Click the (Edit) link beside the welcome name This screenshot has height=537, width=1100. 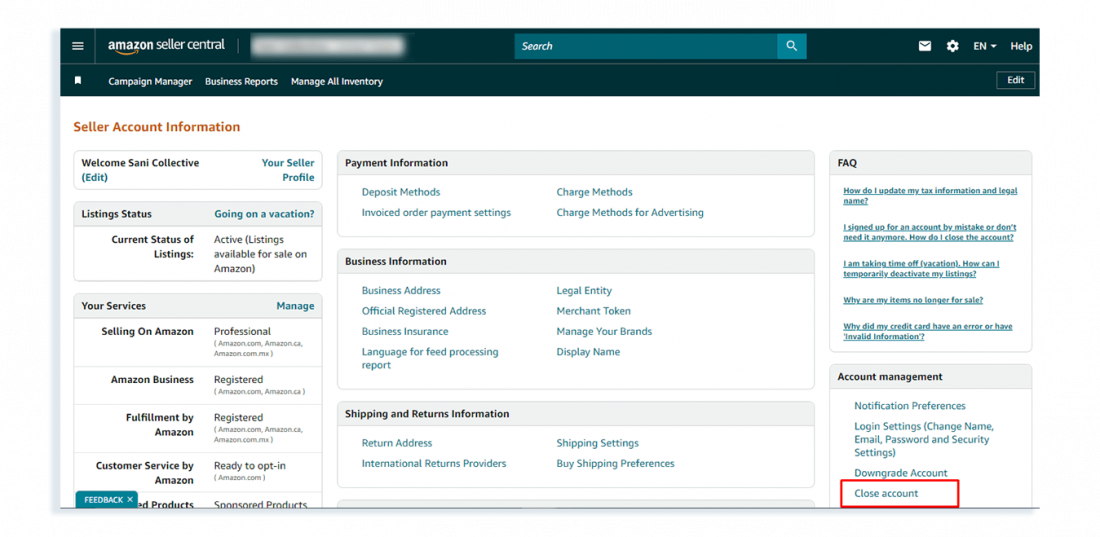point(95,178)
